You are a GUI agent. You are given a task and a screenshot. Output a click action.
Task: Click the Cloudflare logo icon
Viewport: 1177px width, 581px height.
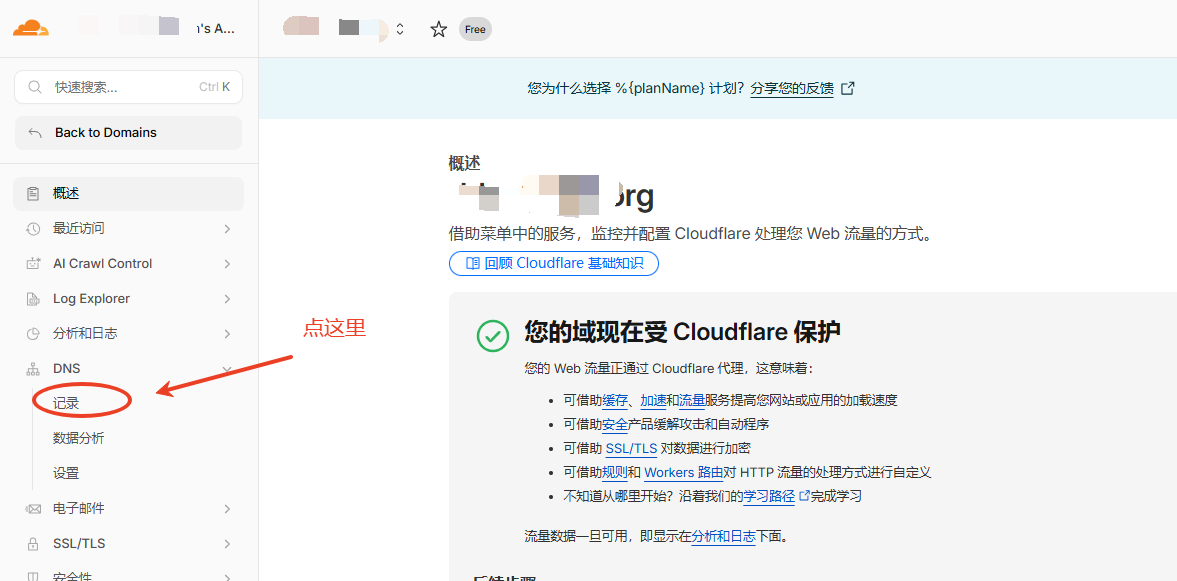(30, 28)
